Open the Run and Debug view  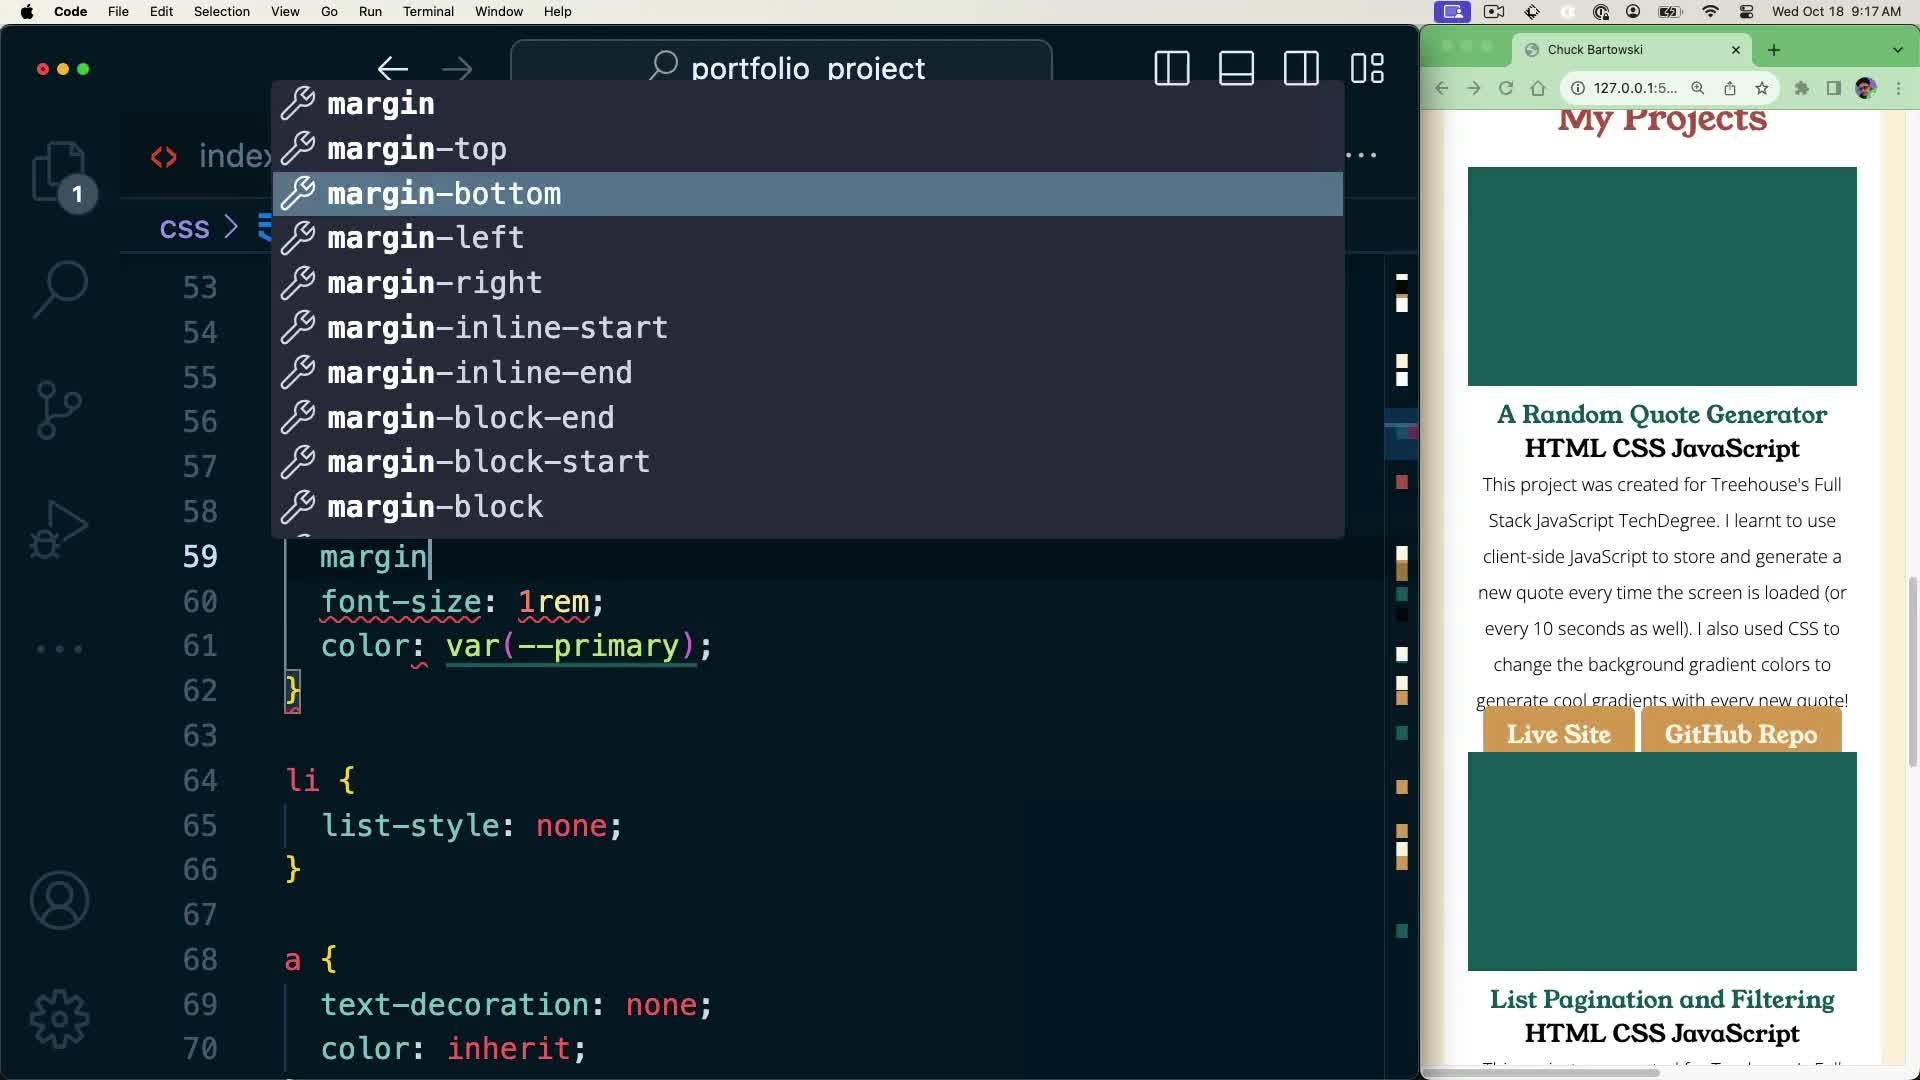point(60,528)
